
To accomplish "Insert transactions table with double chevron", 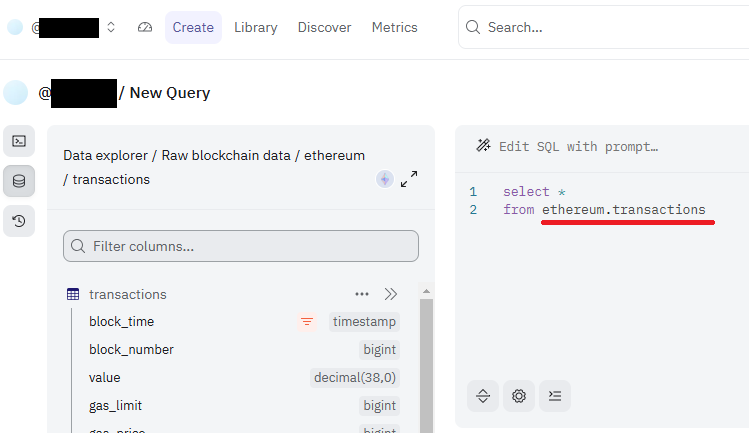I will pyautogui.click(x=391, y=294).
